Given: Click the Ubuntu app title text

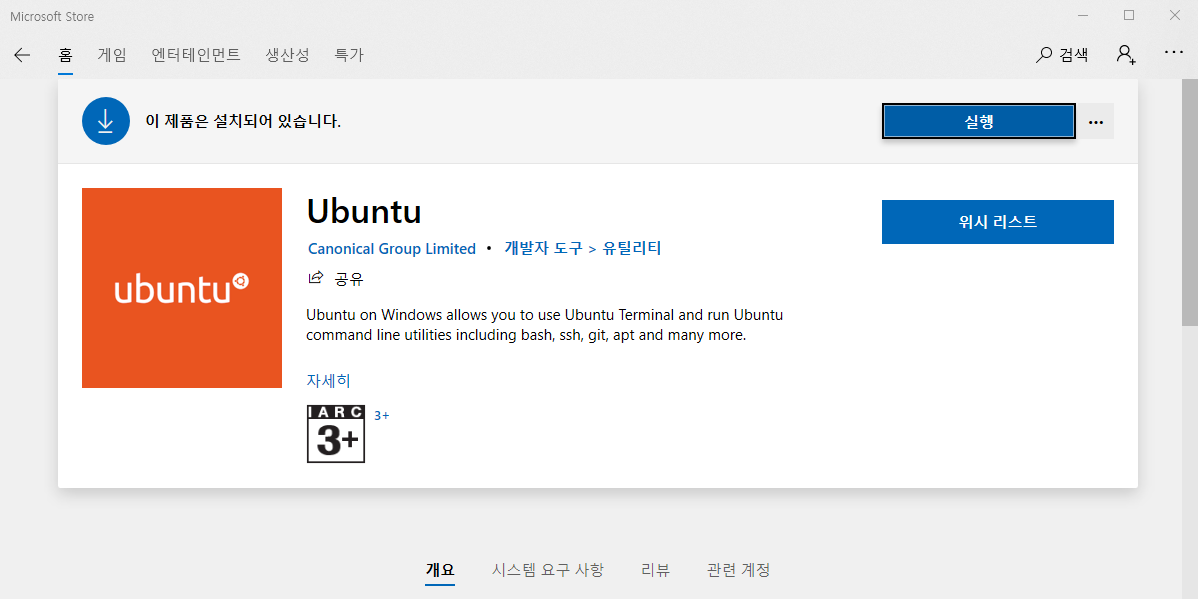Looking at the screenshot, I should coord(364,212).
